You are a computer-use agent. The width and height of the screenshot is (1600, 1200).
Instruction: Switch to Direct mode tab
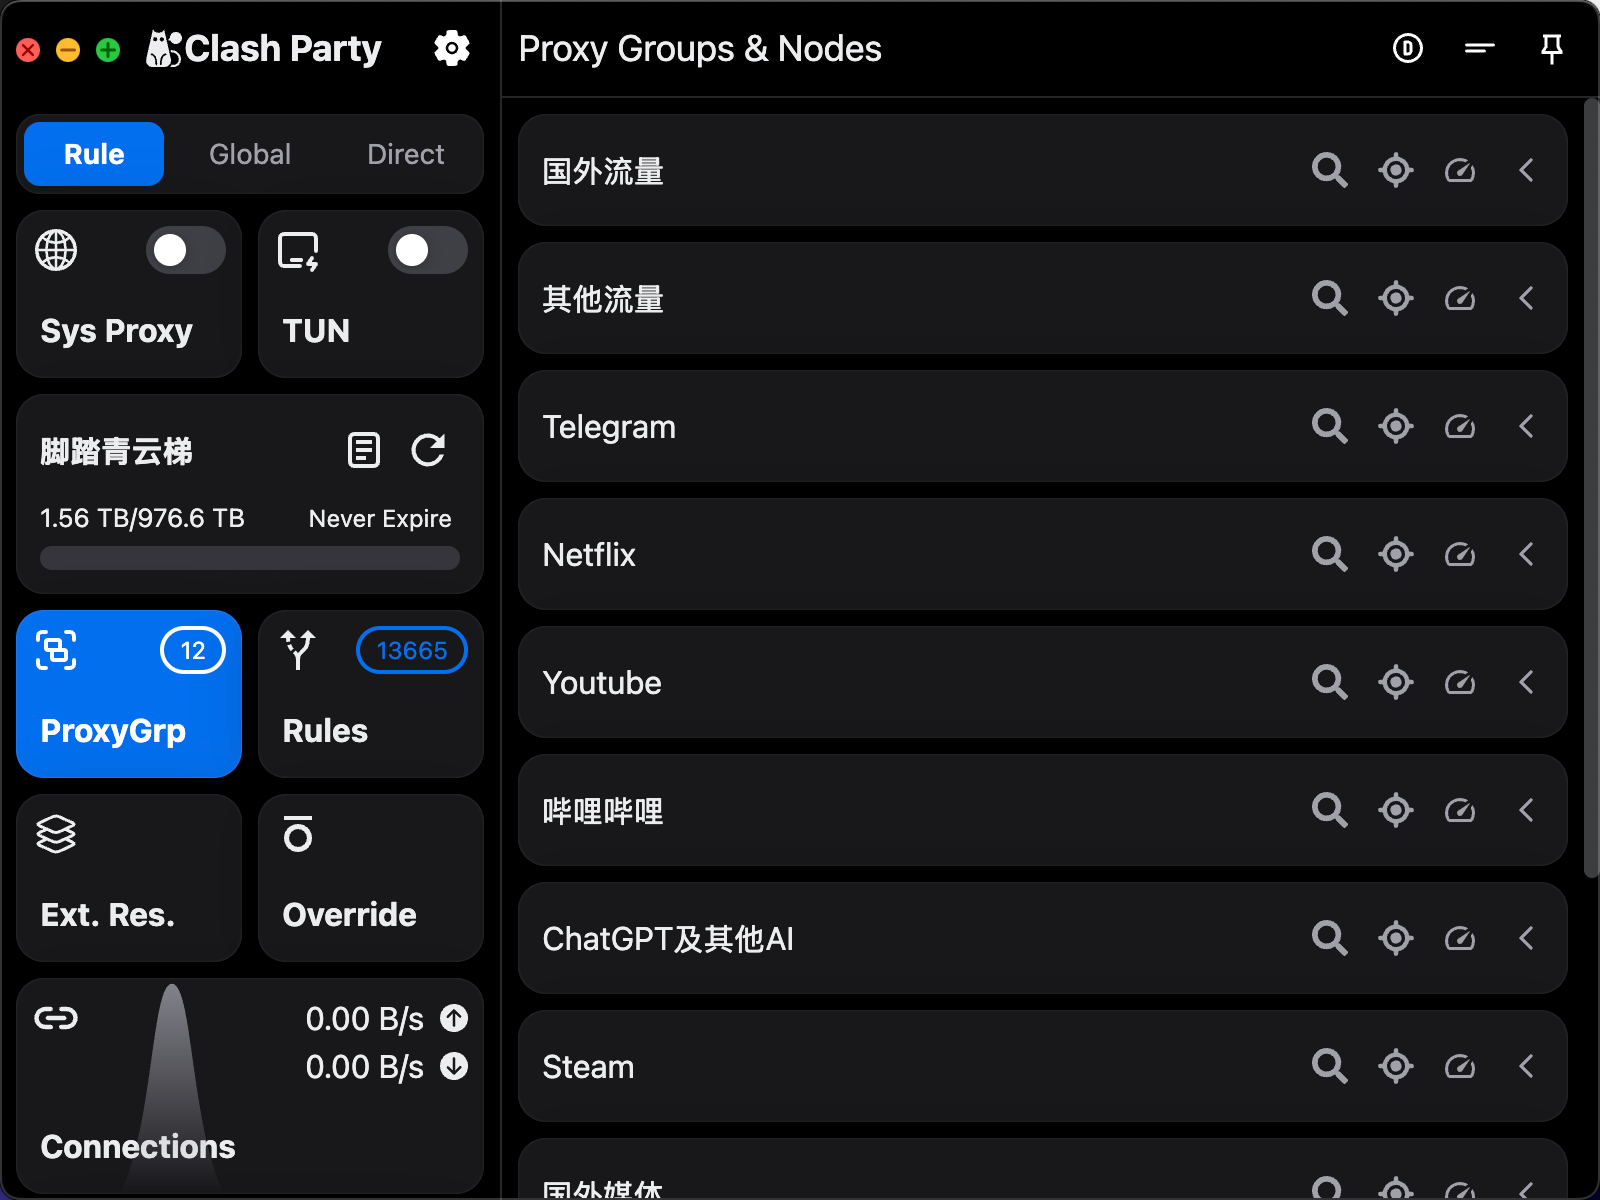405,154
